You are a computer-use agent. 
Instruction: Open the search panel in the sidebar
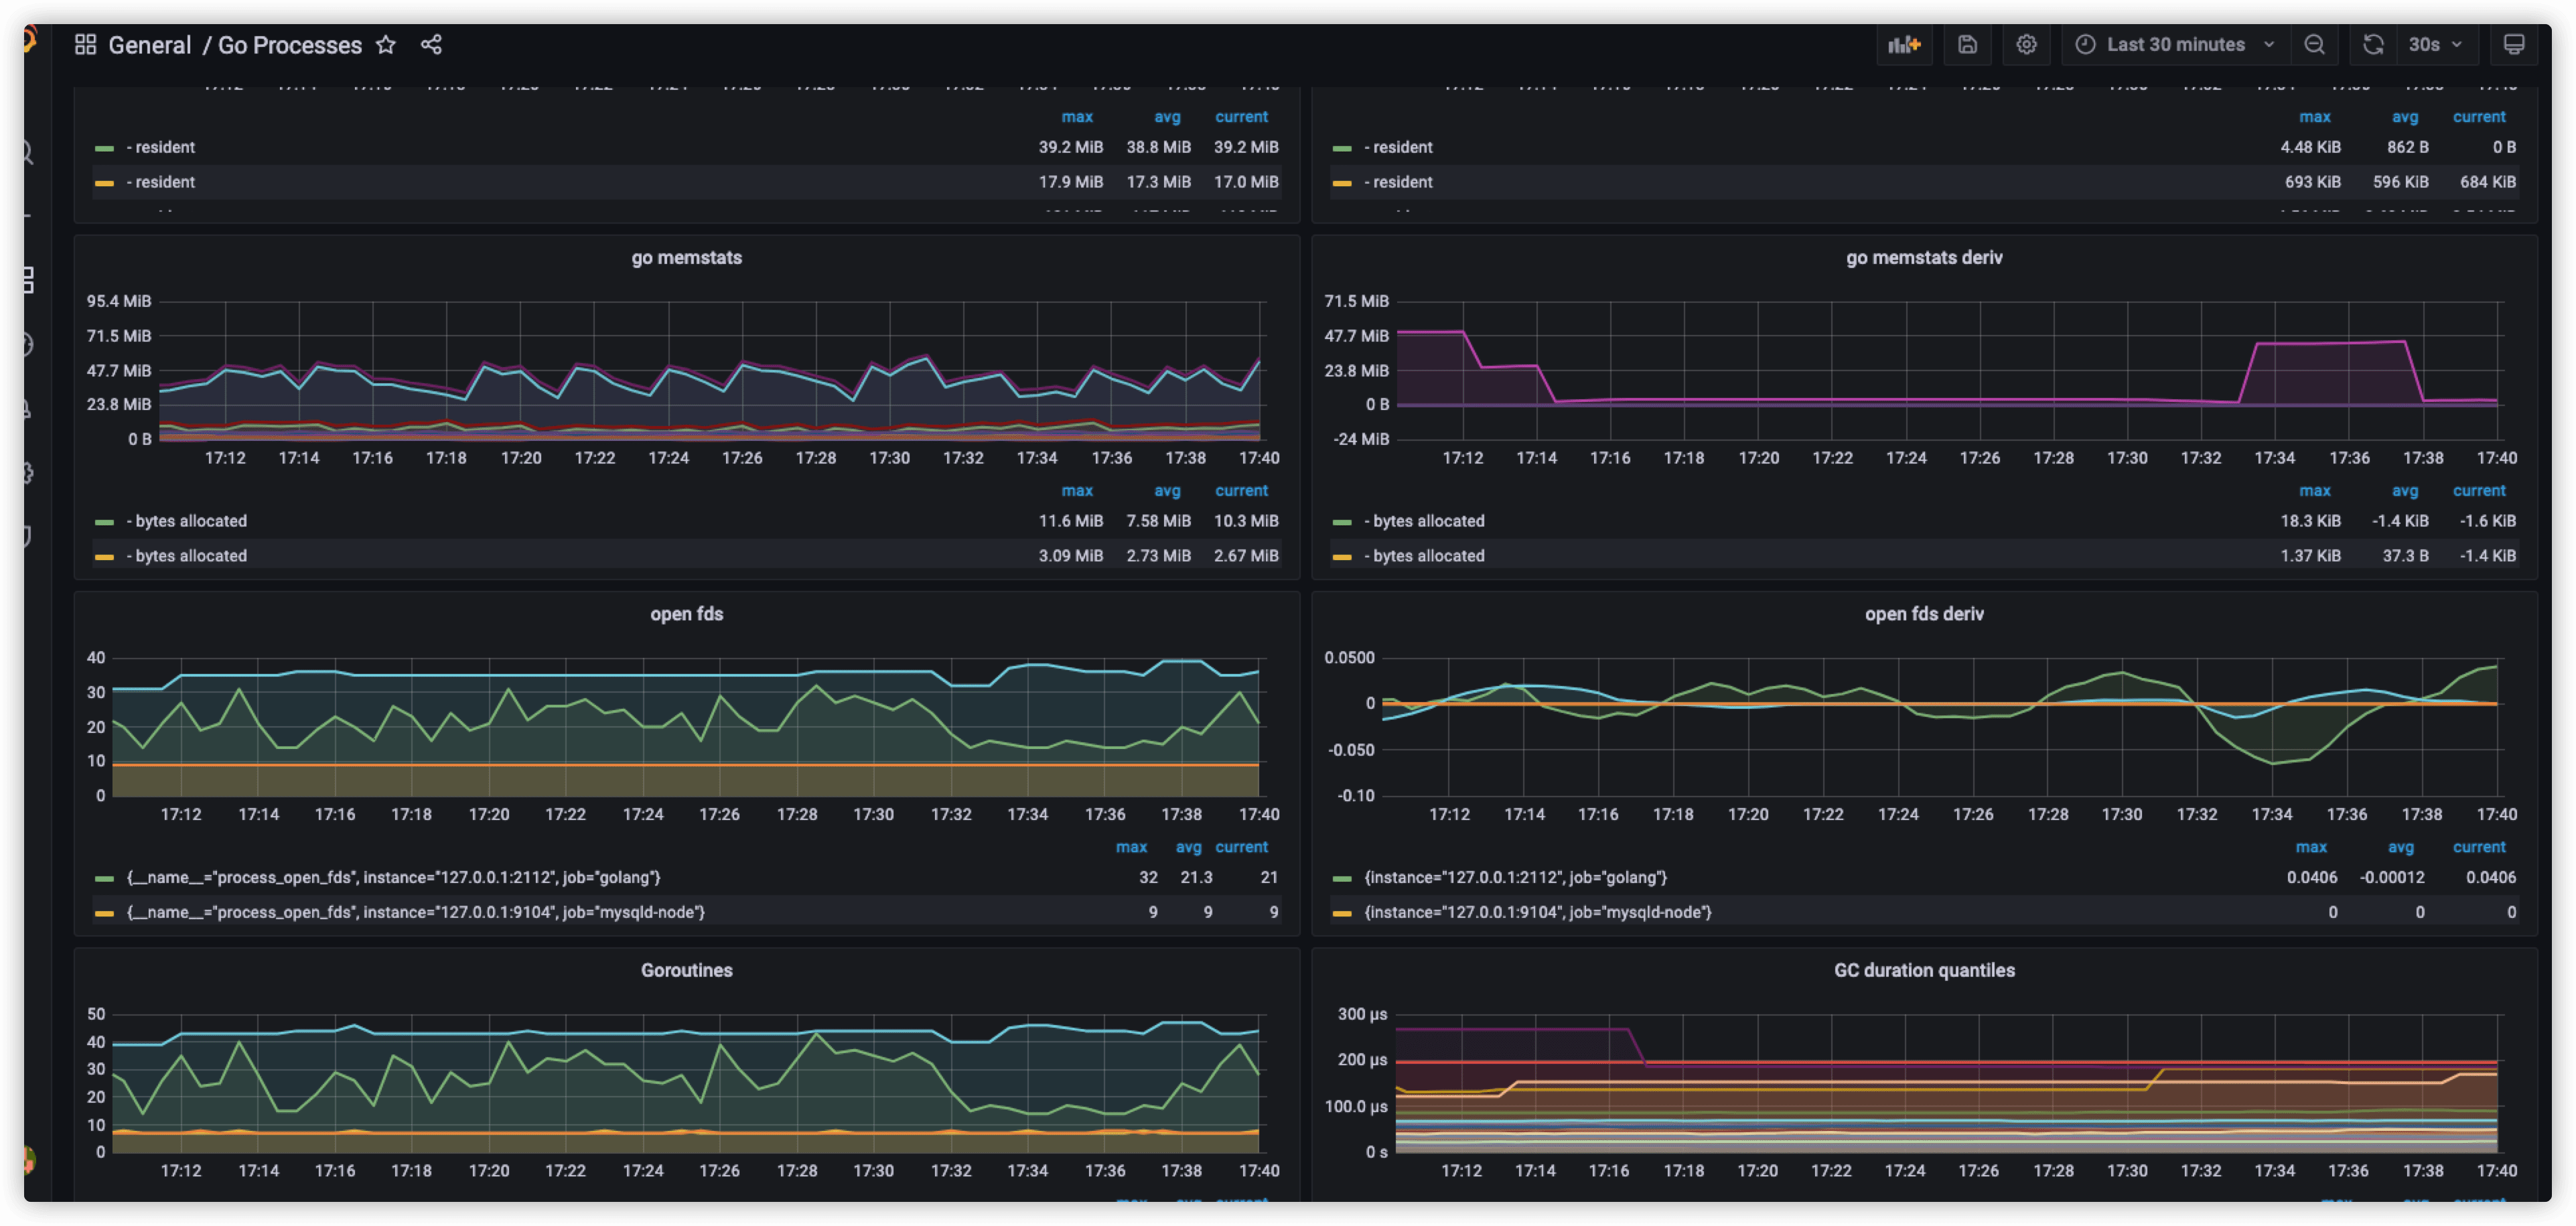tap(25, 151)
